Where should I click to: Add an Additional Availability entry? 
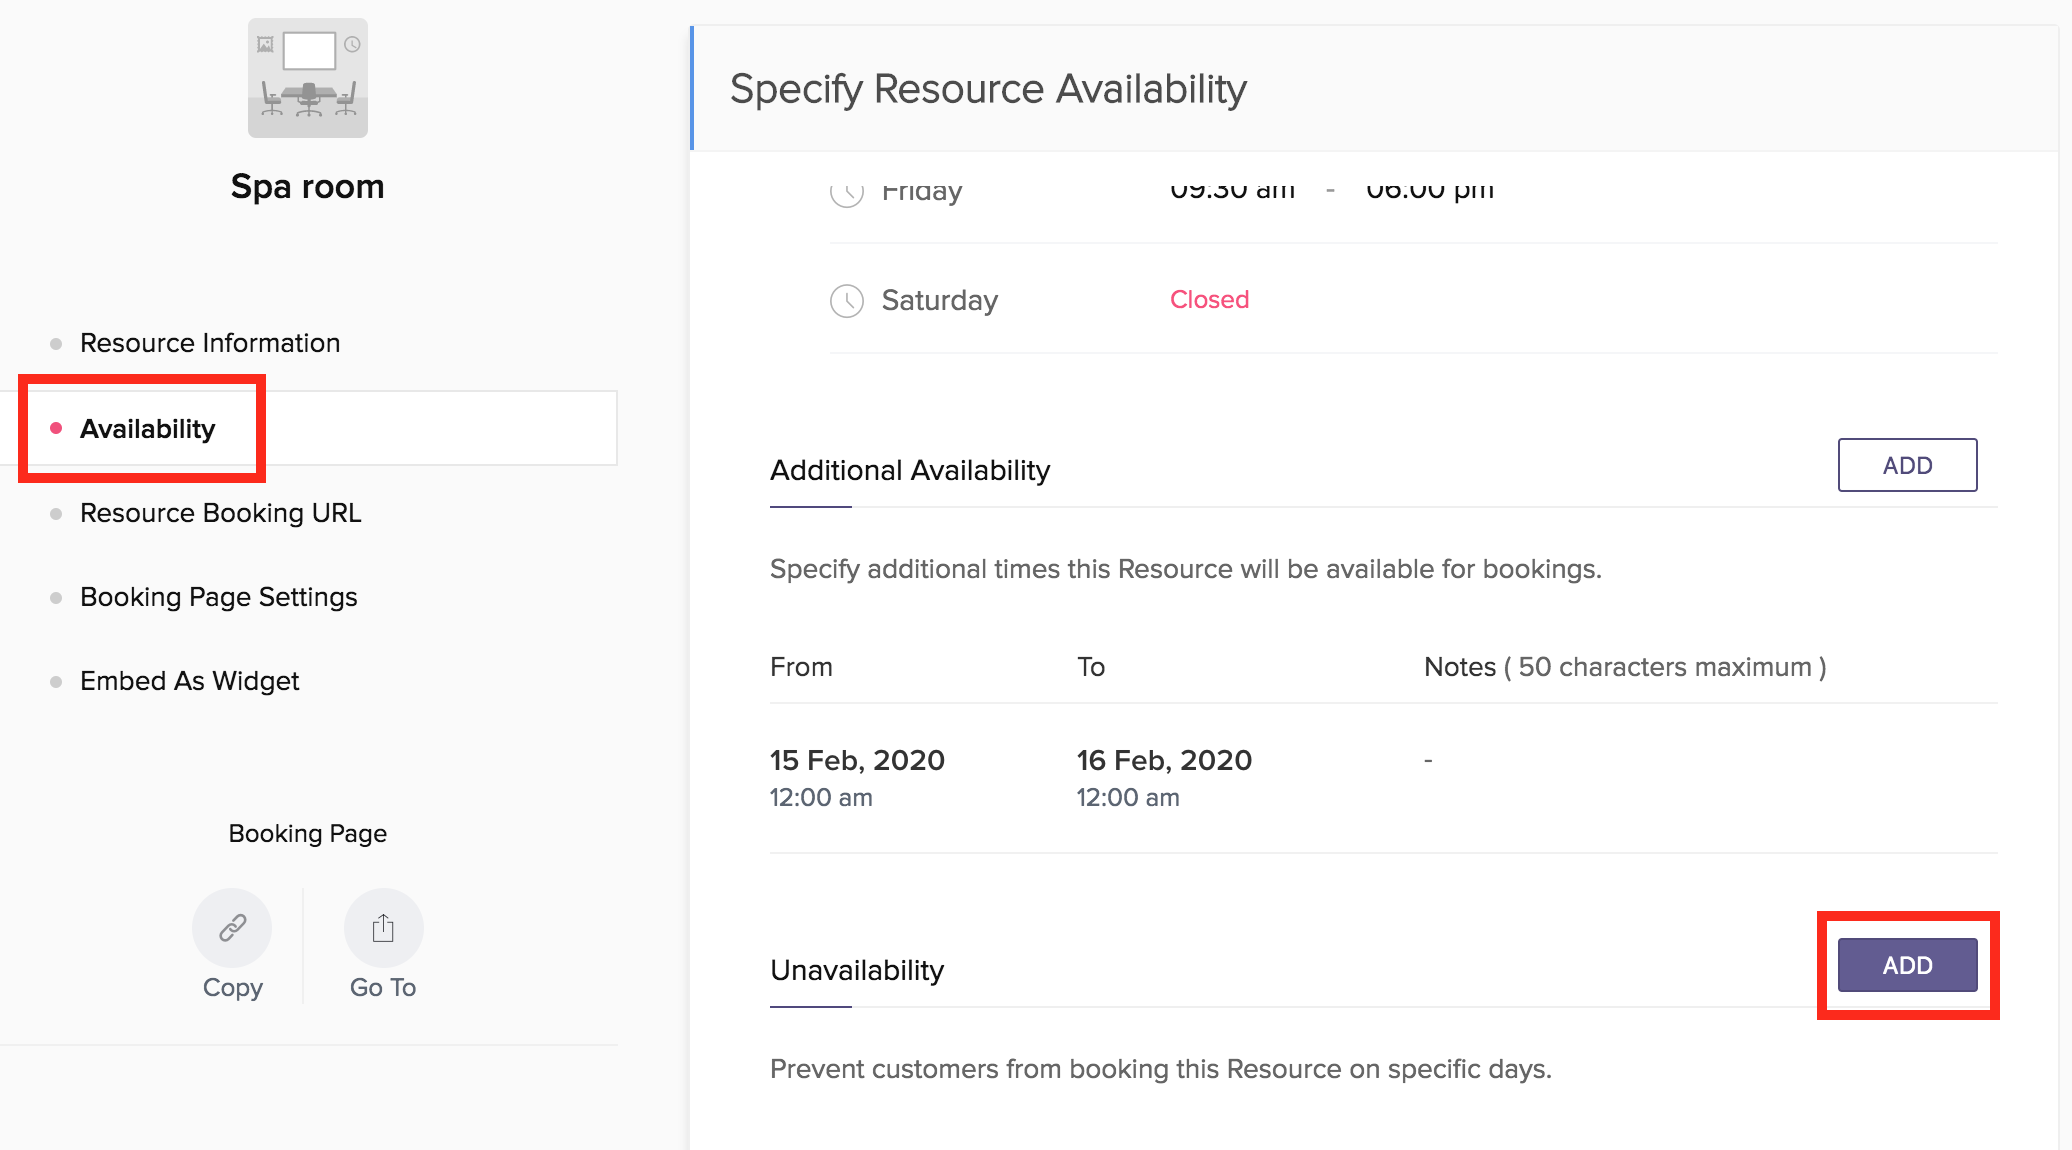tap(1906, 465)
